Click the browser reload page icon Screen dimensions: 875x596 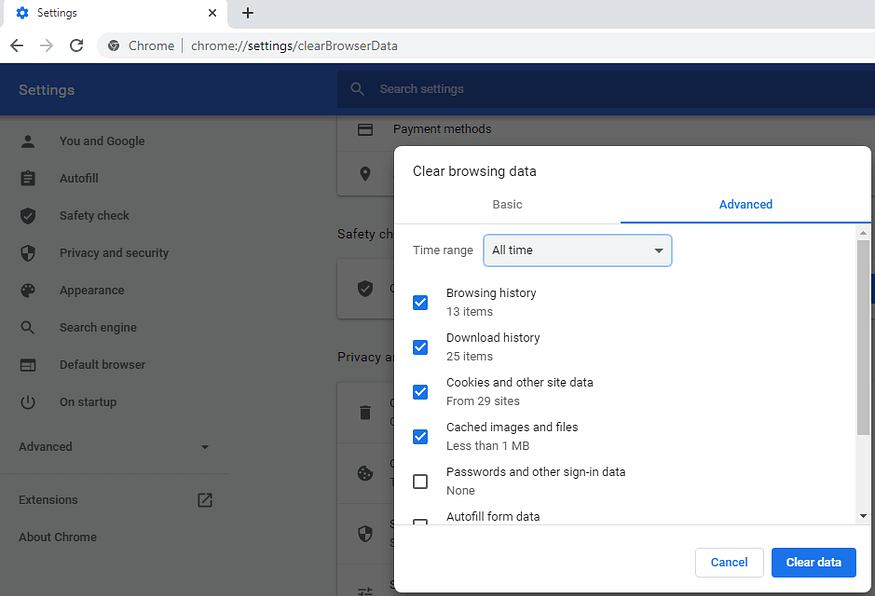(x=76, y=46)
